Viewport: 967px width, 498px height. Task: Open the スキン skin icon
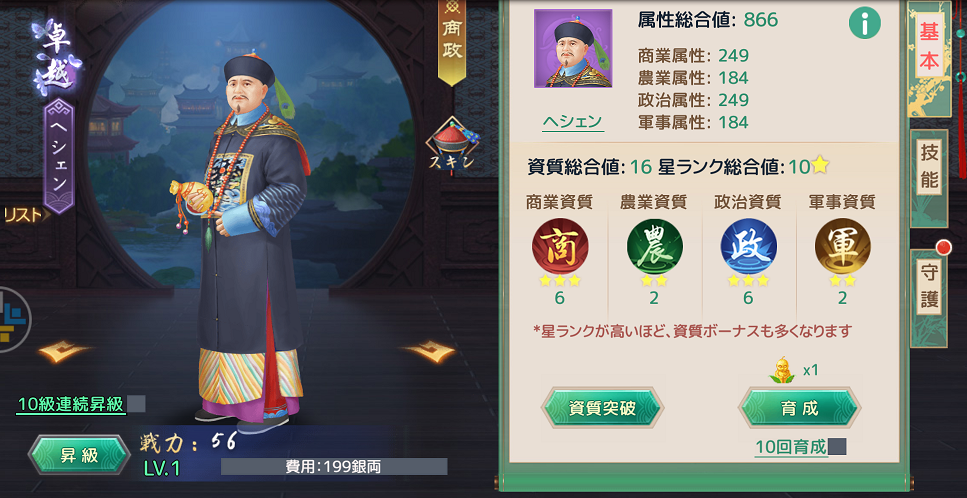[x=451, y=146]
